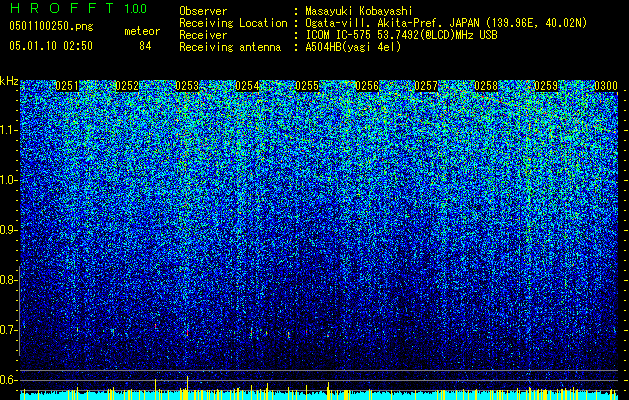Click the observer name Masayuki Kobayashi
Screen dimensions: 629x400
coord(359,11)
